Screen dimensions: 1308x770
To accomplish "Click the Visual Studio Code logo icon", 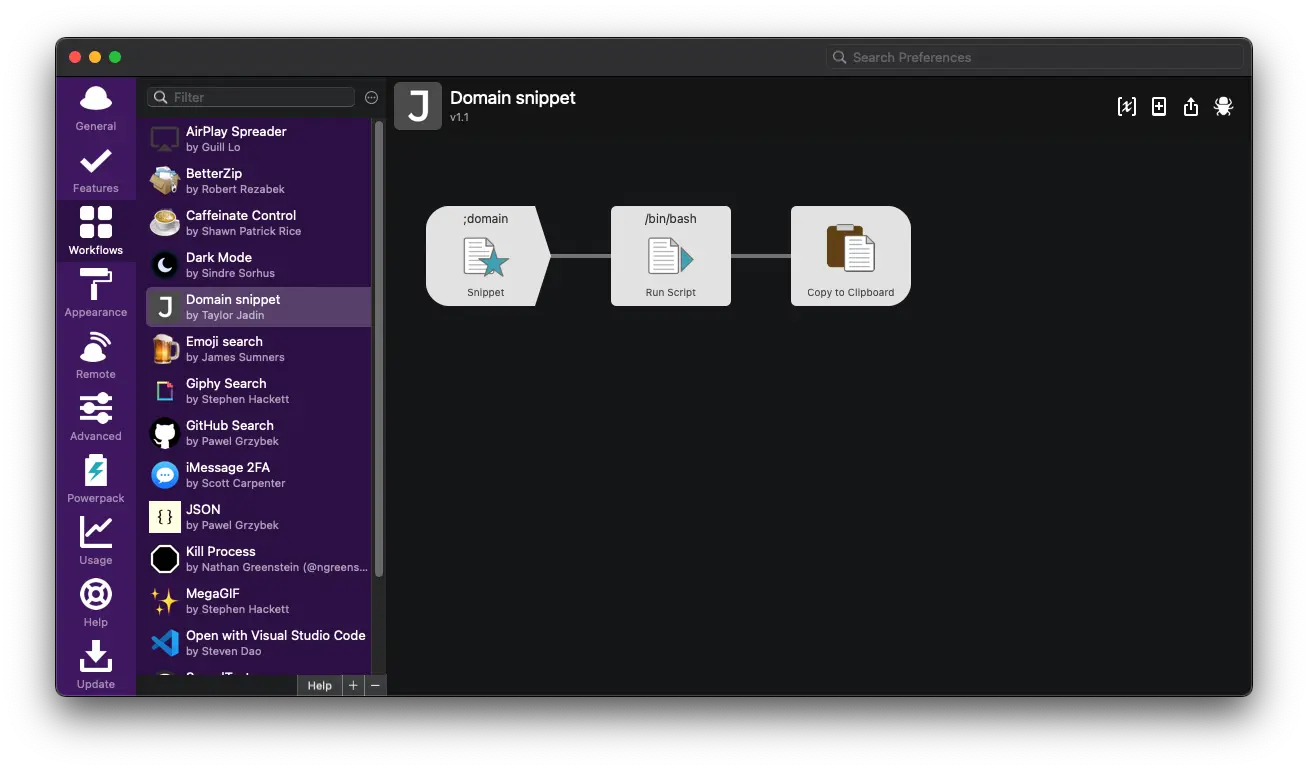I will [165, 643].
